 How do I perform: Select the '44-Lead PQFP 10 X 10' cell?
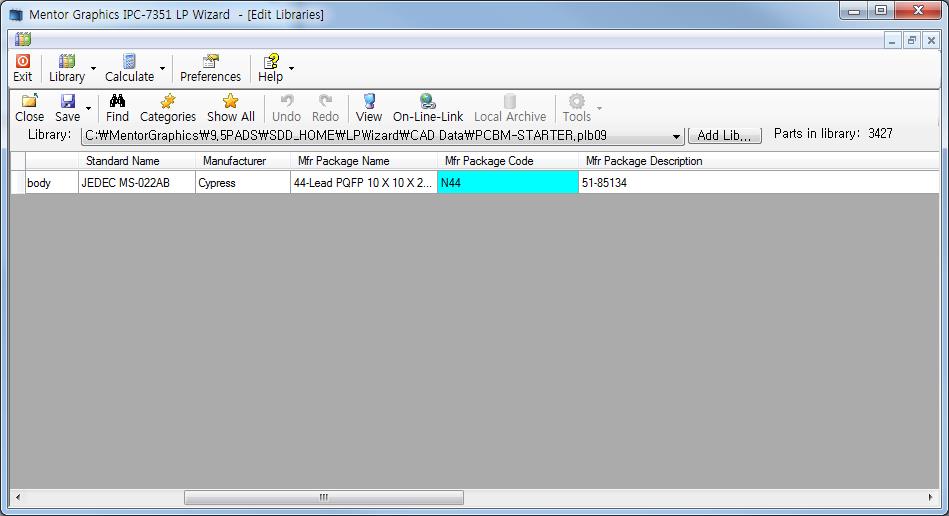pos(364,183)
